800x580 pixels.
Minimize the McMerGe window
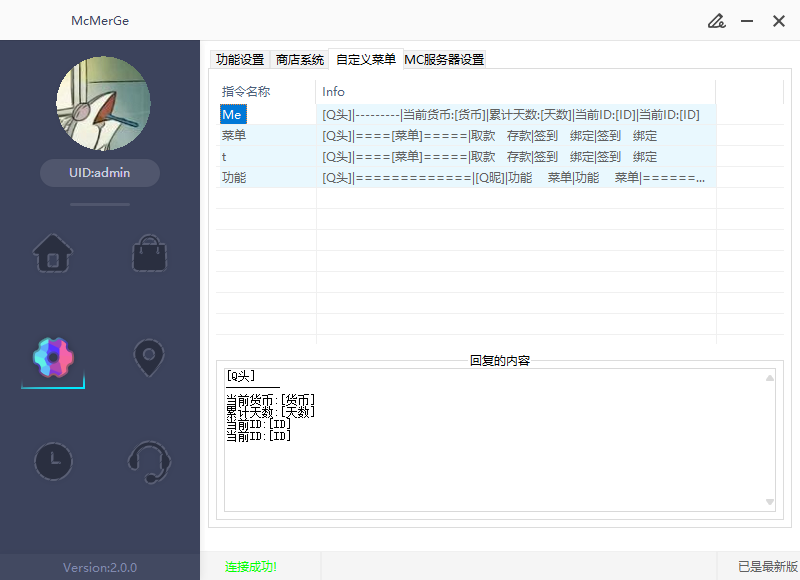pos(747,21)
